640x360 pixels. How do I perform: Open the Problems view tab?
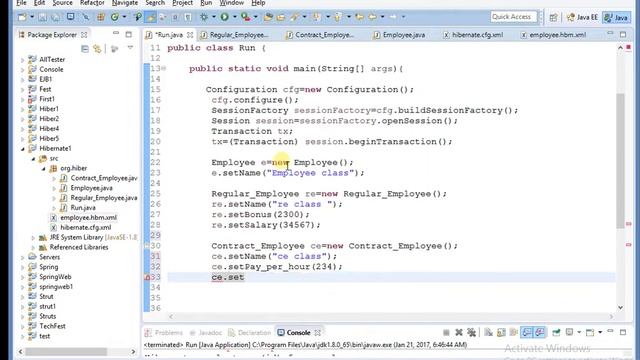click(164, 333)
